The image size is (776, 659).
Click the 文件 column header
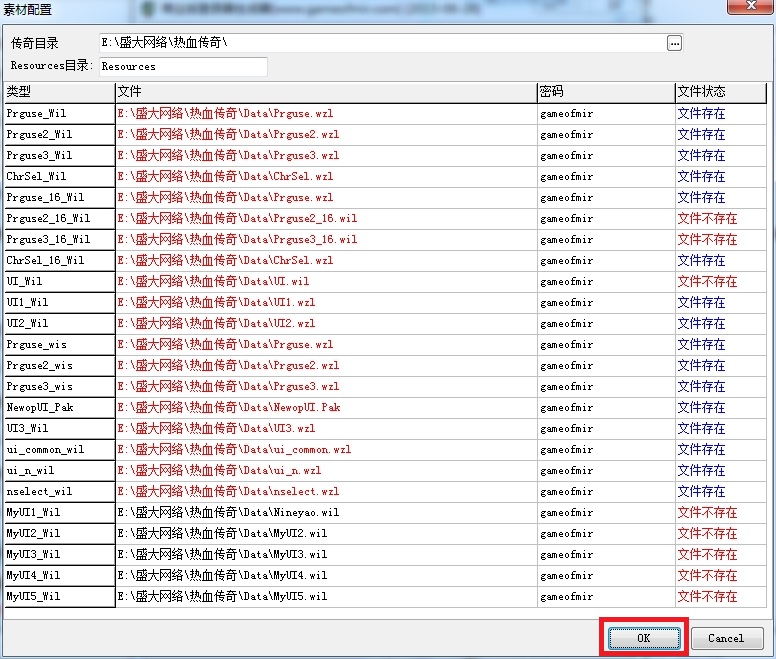click(x=325, y=92)
